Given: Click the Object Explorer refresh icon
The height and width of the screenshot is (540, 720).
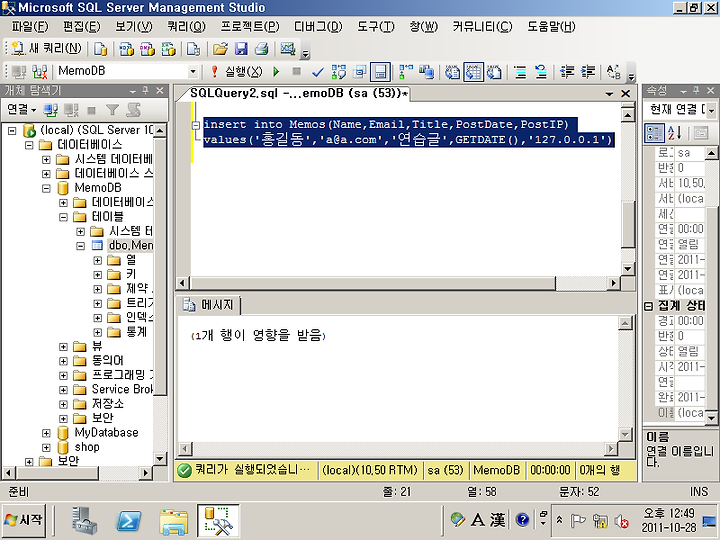Looking at the screenshot, I should point(133,110).
